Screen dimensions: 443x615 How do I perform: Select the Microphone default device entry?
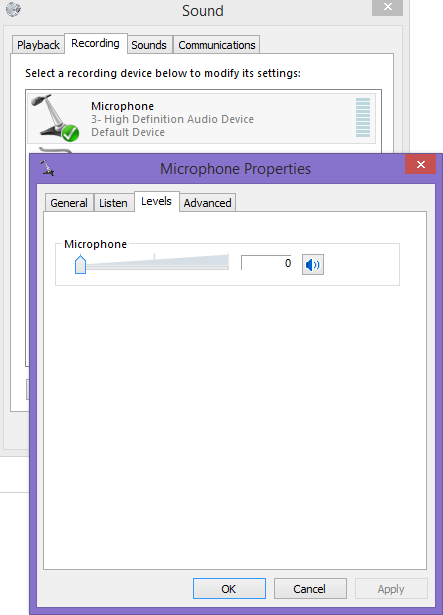pos(201,118)
